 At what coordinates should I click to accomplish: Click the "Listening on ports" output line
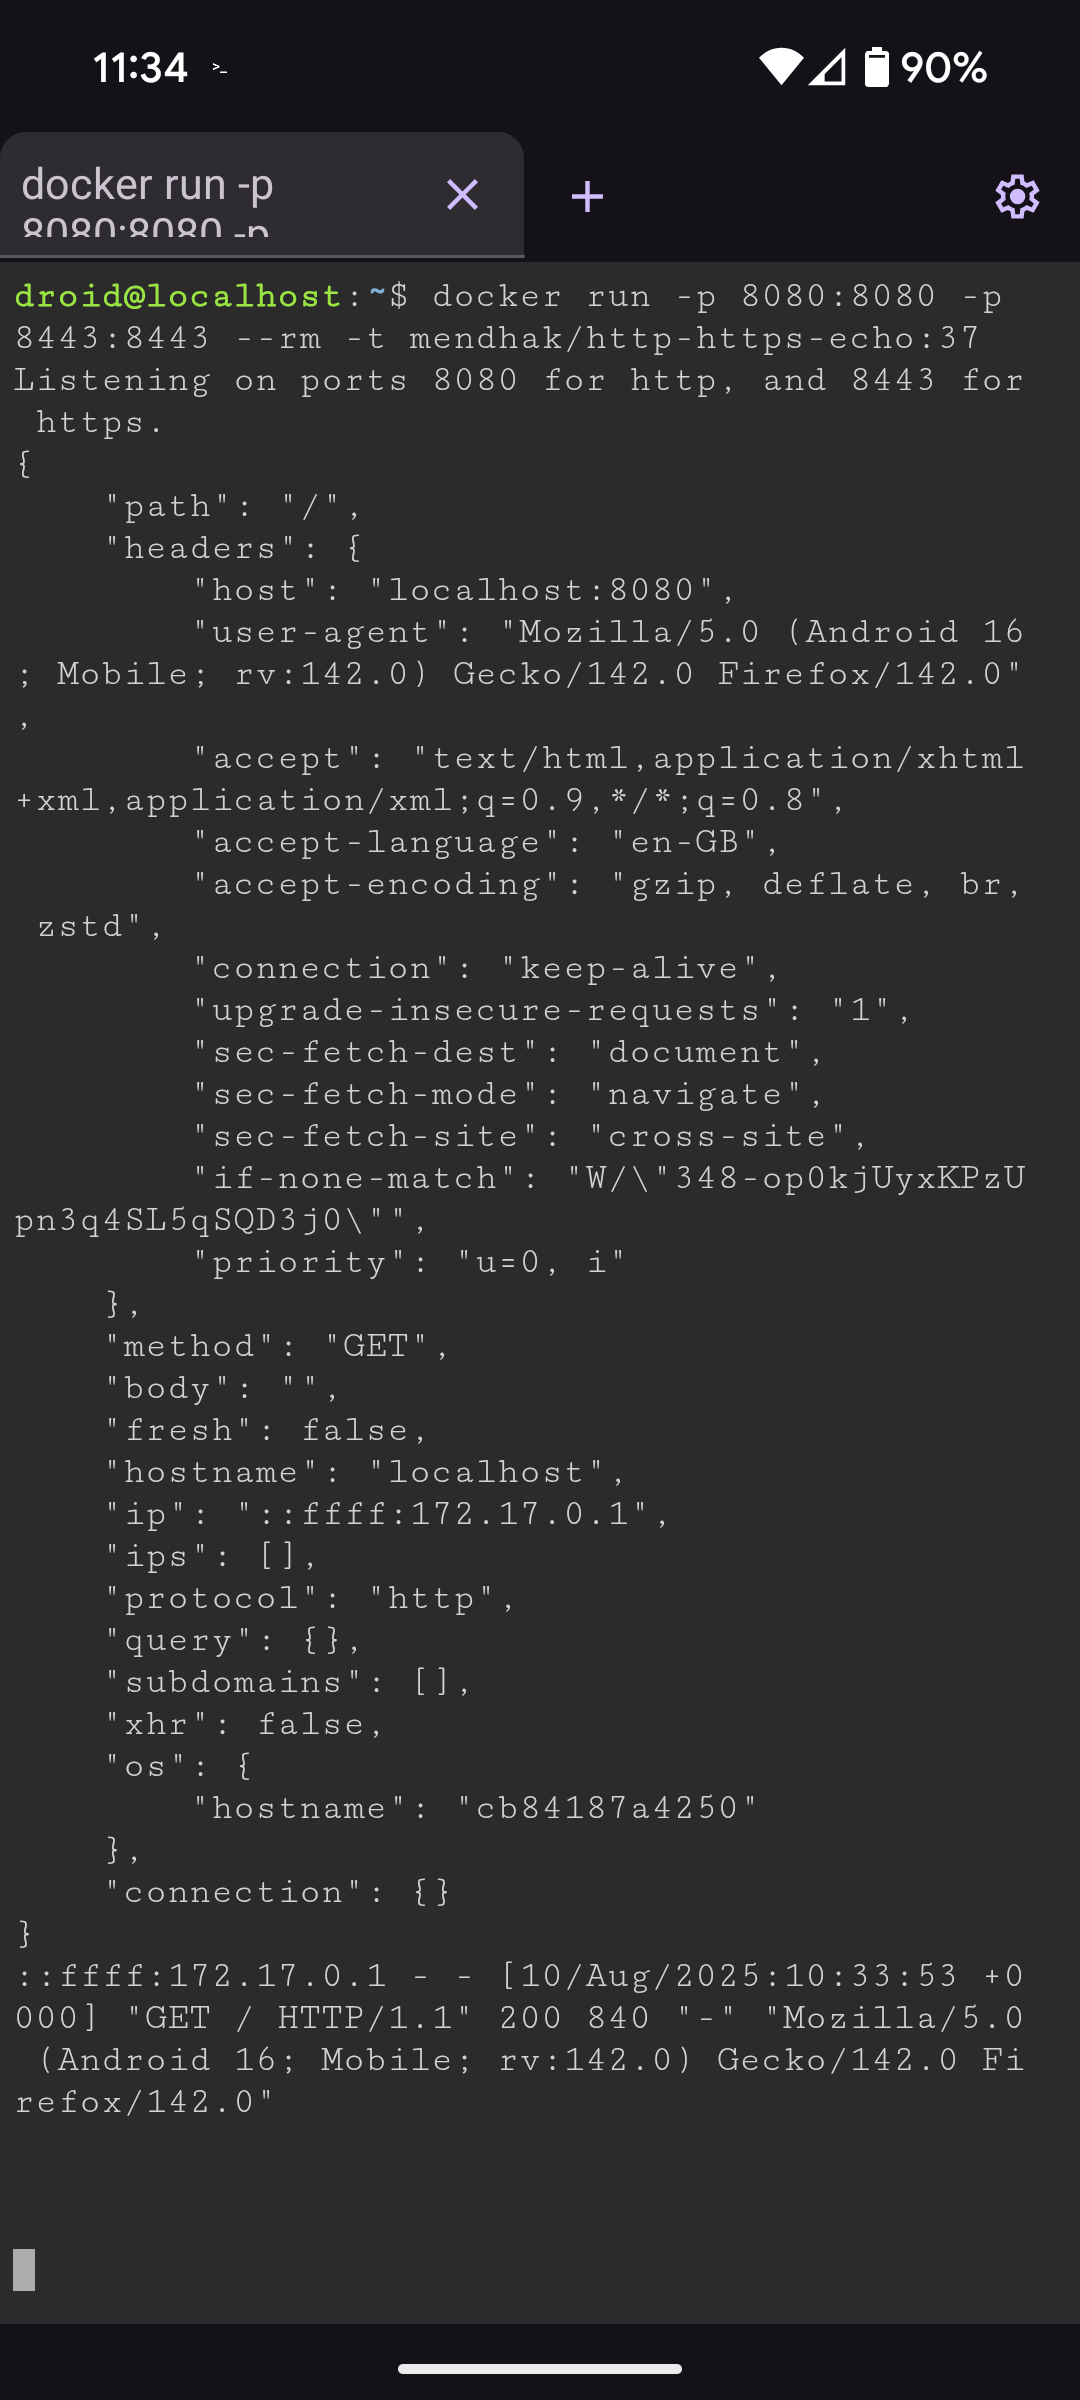tap(519, 401)
